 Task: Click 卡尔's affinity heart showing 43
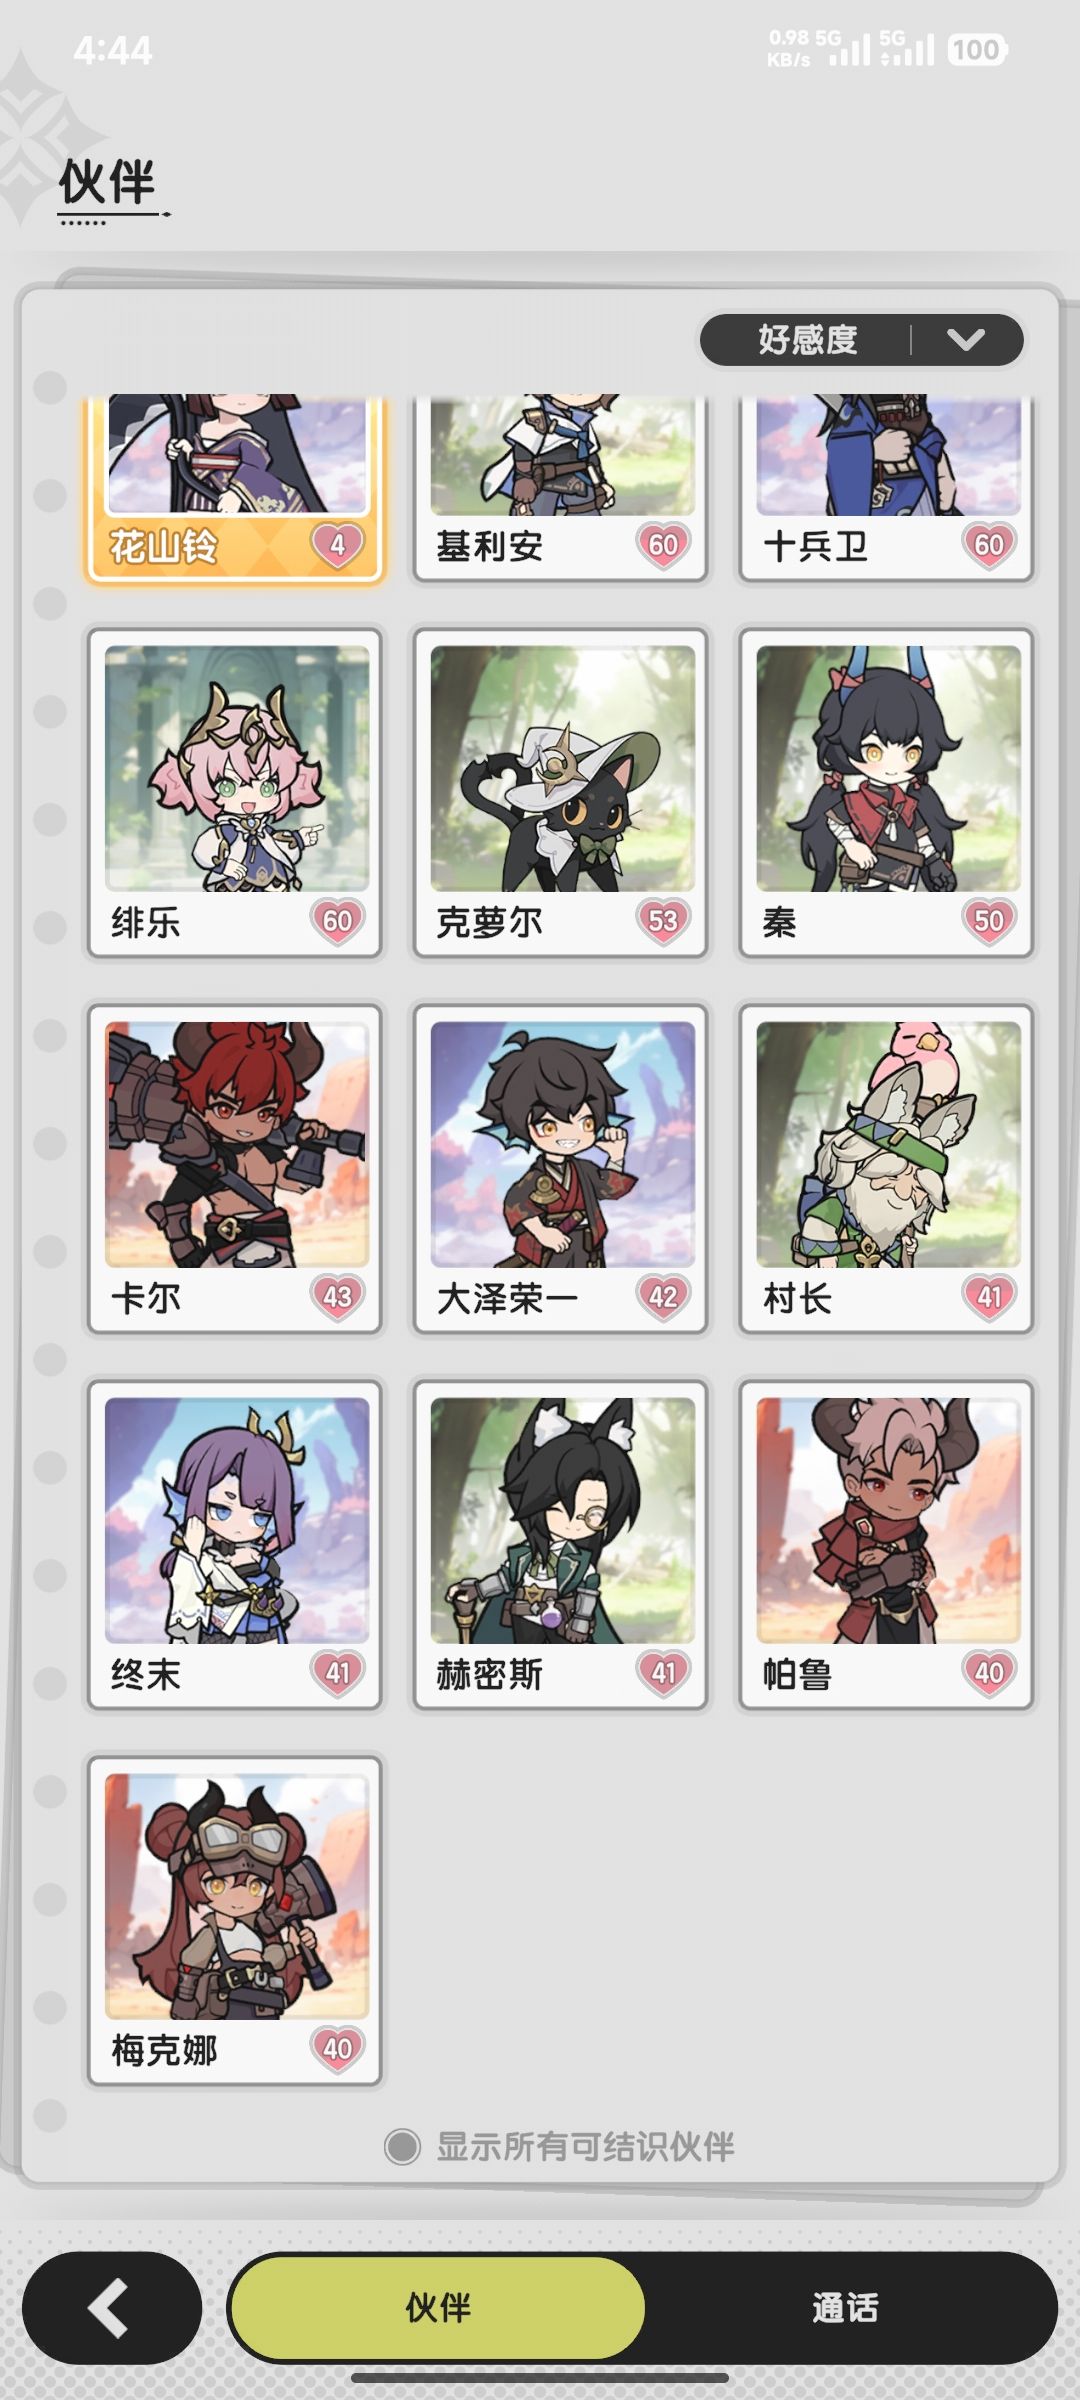tap(338, 1297)
